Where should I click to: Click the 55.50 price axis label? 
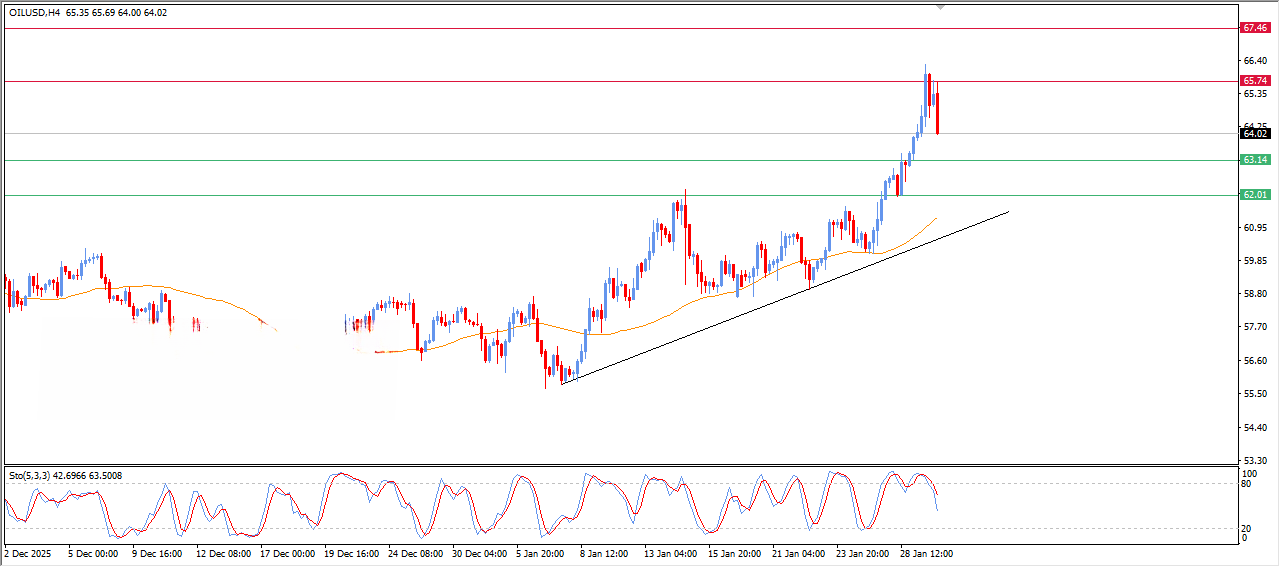coord(1253,394)
